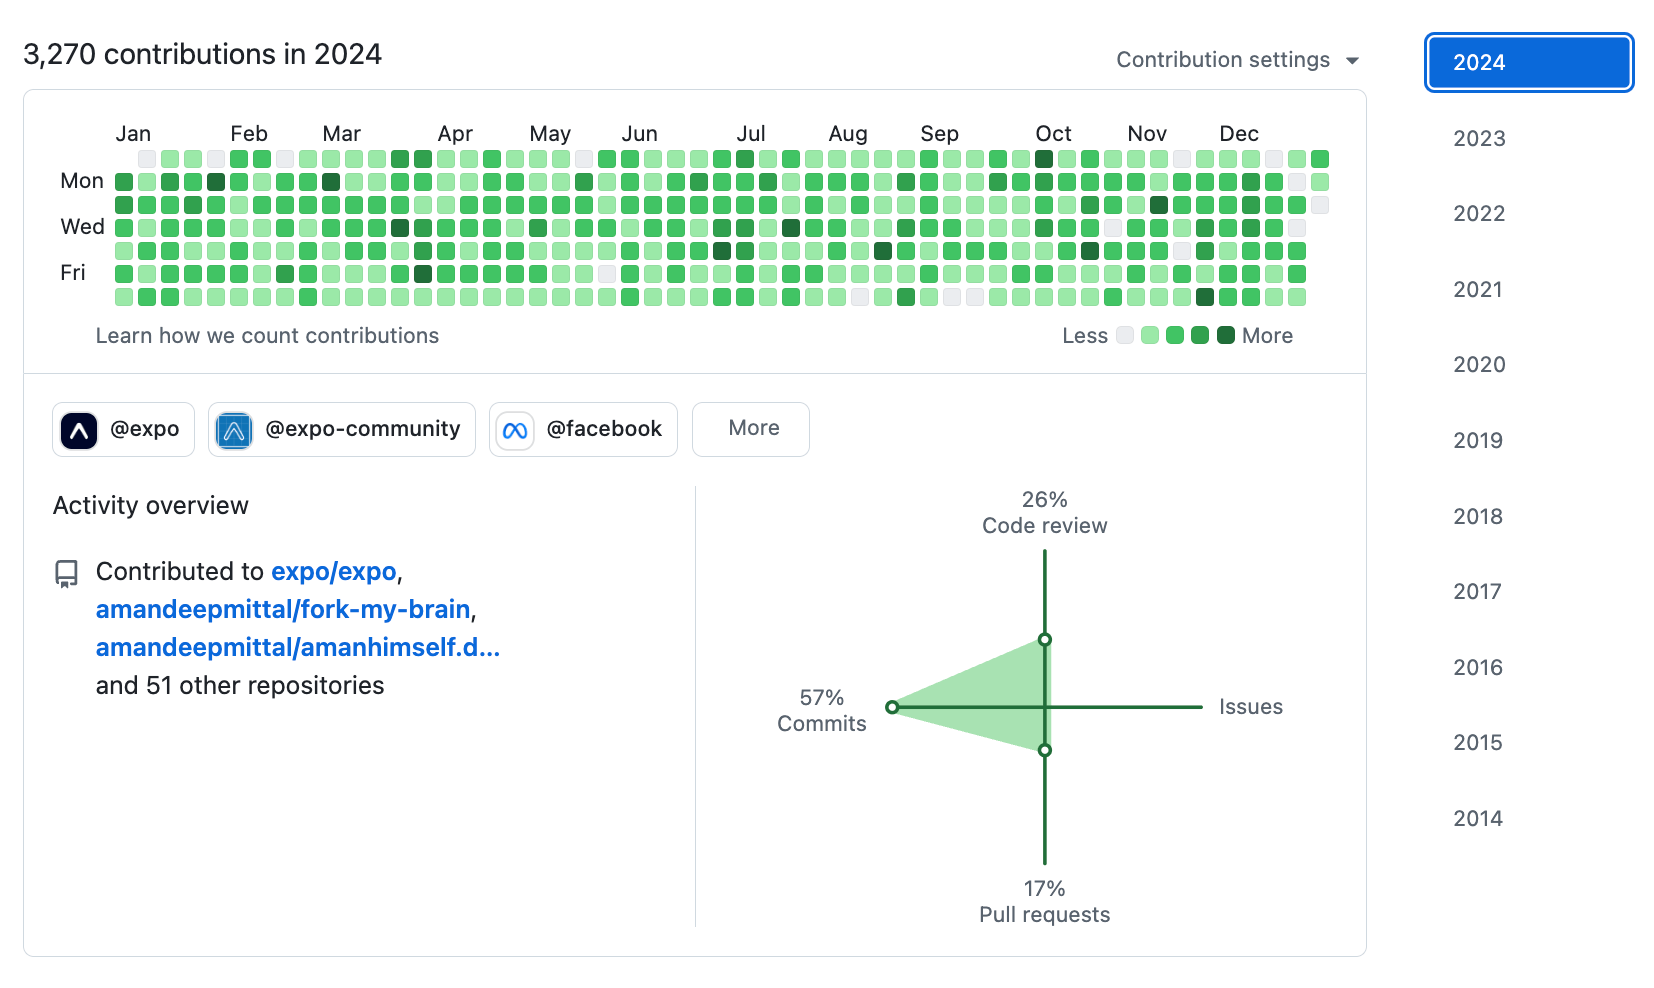
Task: View the 2014 contribution year
Action: [x=1478, y=819]
